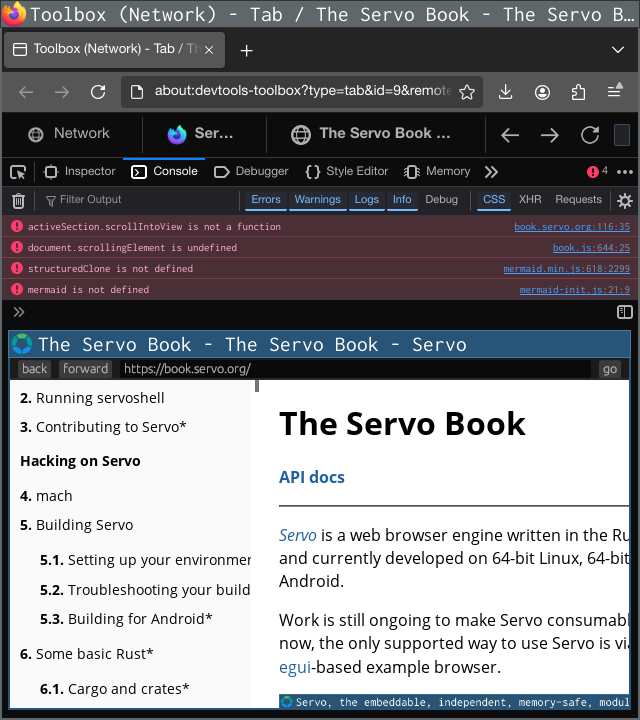The image size is (640, 720).
Task: Open new browser tab with plus
Action: pyautogui.click(x=247, y=50)
